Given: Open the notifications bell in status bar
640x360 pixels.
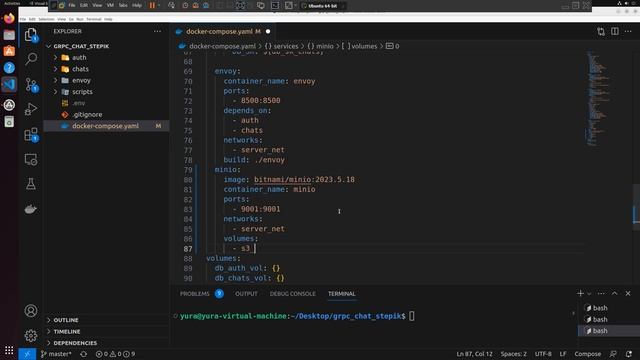Looking at the screenshot, I should (629, 354).
